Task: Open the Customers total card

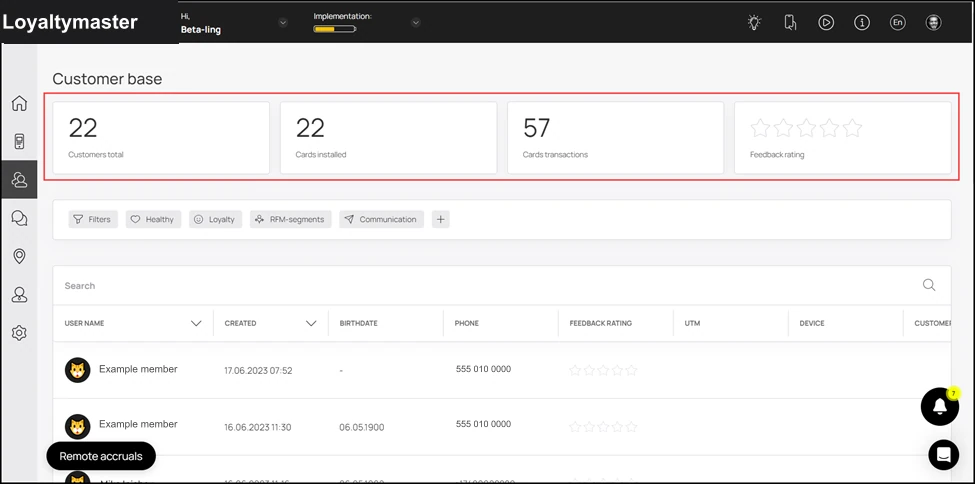Action: [x=161, y=137]
